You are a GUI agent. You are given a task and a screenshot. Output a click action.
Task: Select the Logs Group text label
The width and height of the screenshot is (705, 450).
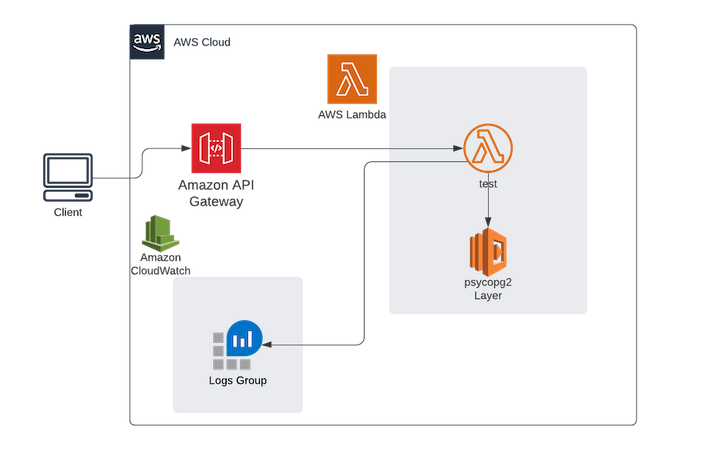(237, 381)
